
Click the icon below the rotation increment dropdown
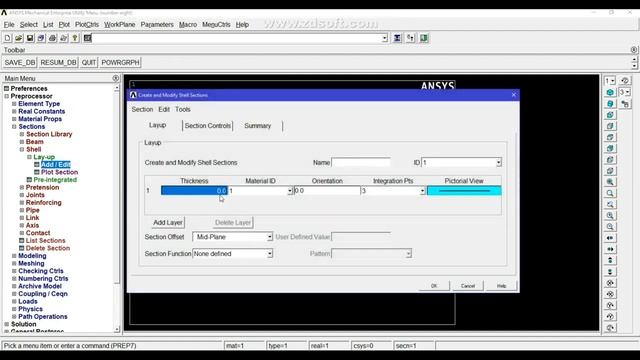(x=624, y=104)
